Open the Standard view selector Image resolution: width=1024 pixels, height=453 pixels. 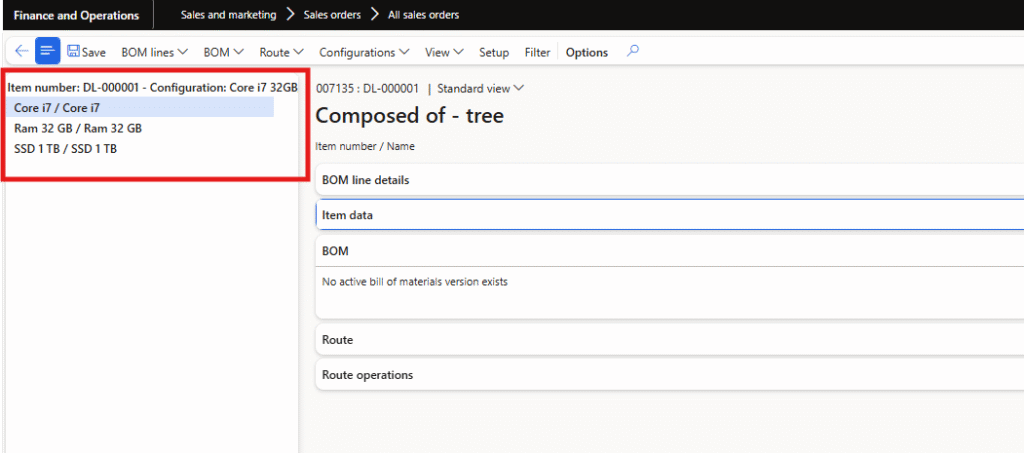480,88
